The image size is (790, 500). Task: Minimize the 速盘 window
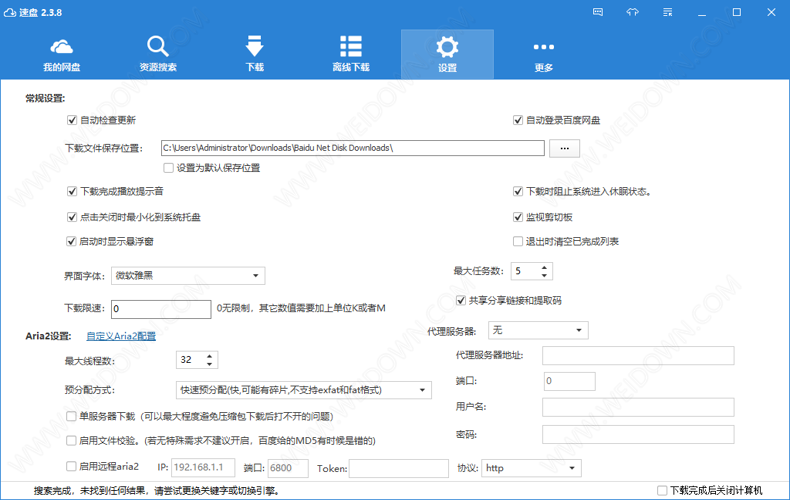702,13
